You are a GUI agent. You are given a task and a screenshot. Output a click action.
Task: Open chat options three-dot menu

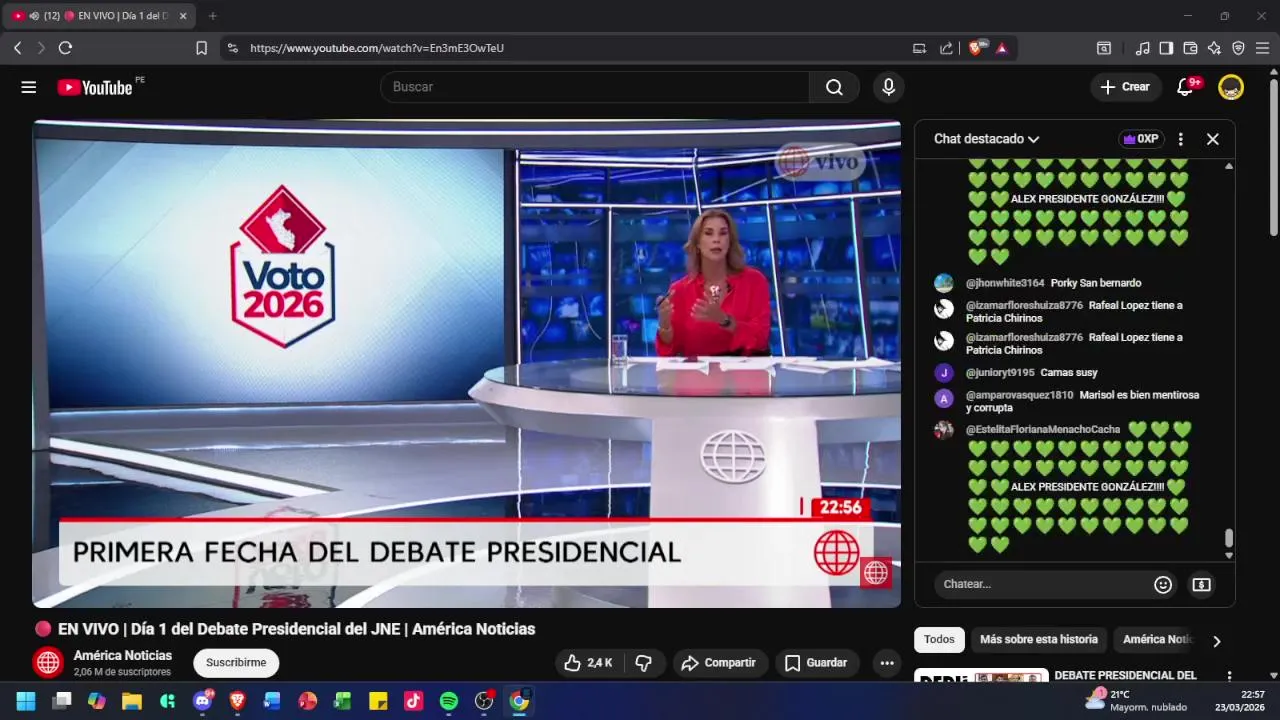click(x=1180, y=139)
